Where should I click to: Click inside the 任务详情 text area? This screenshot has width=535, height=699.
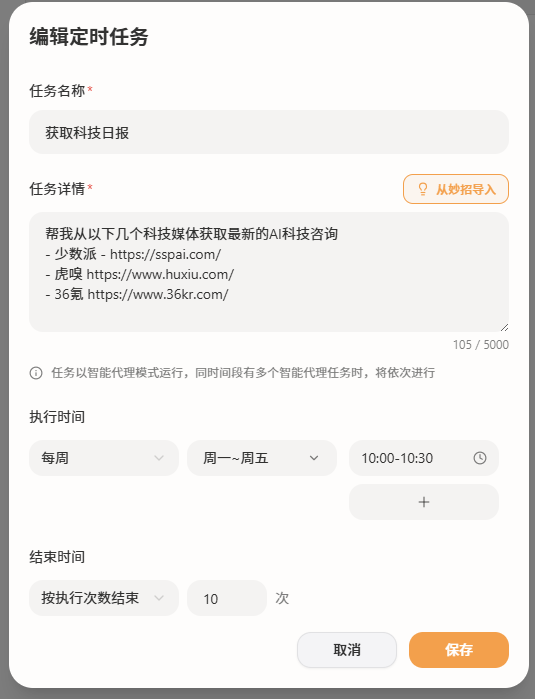tap(269, 272)
